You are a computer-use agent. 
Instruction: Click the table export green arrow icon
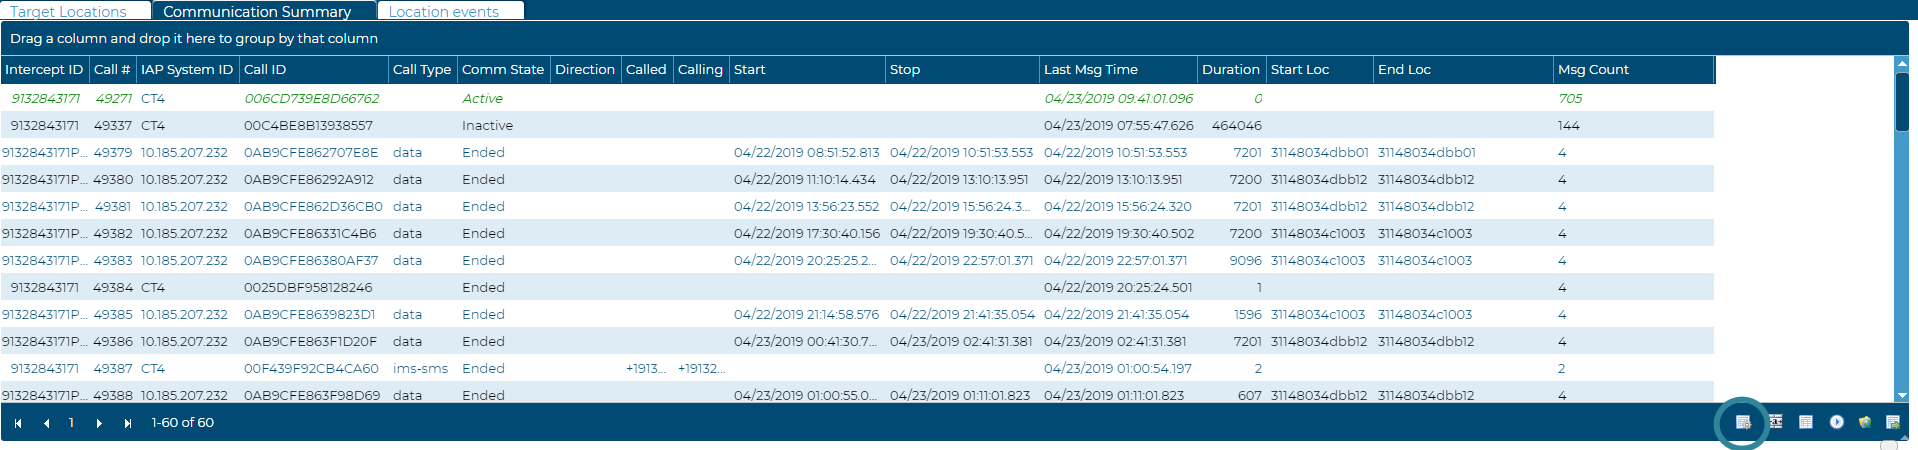coord(1892,422)
